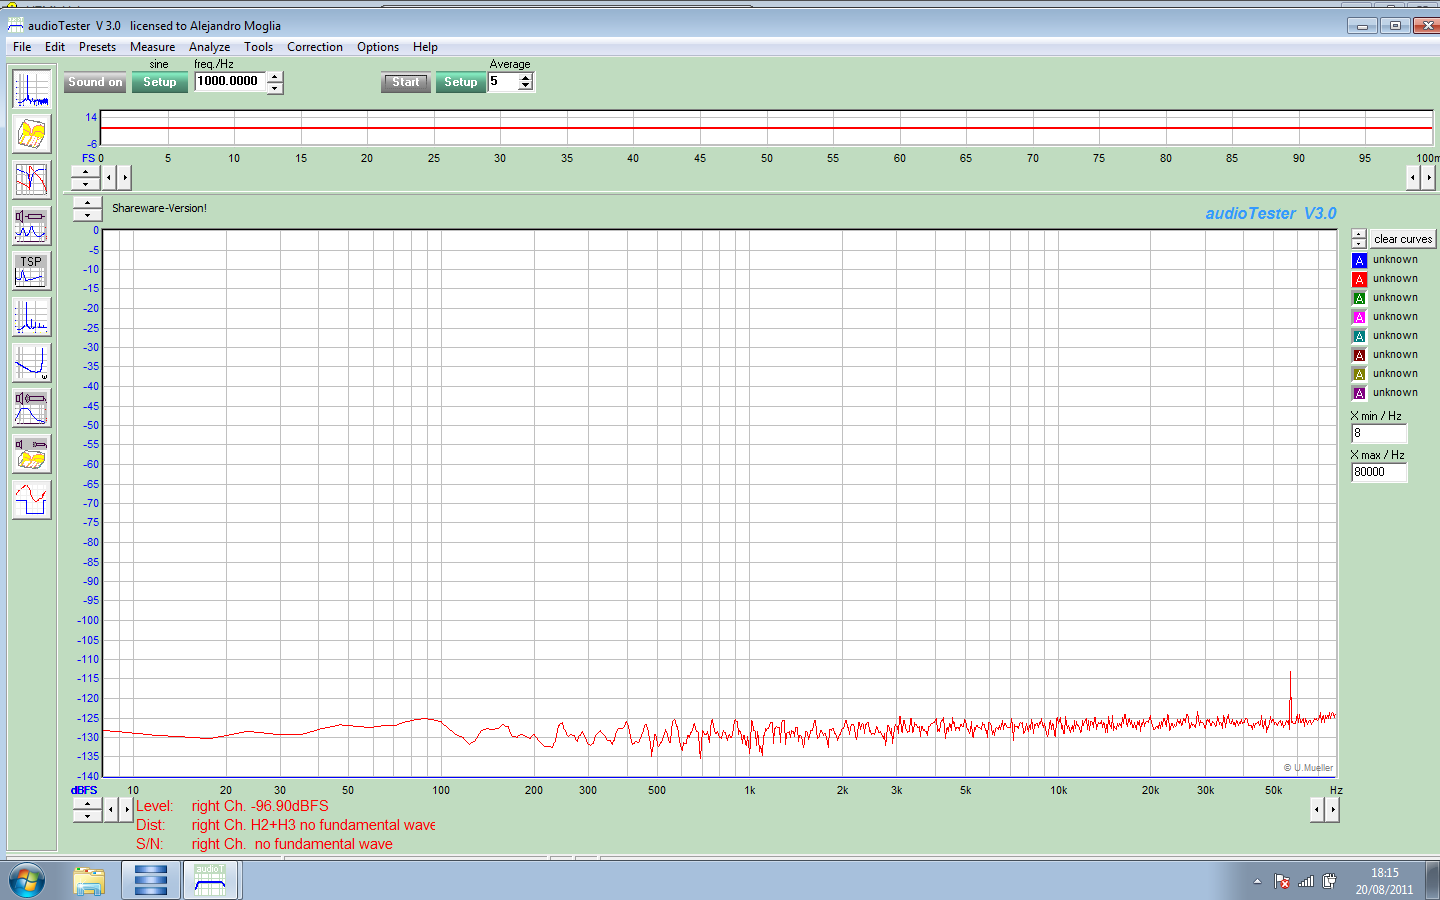Shift the level meter view left
Viewport: 1440px width, 900px height.
click(109, 177)
